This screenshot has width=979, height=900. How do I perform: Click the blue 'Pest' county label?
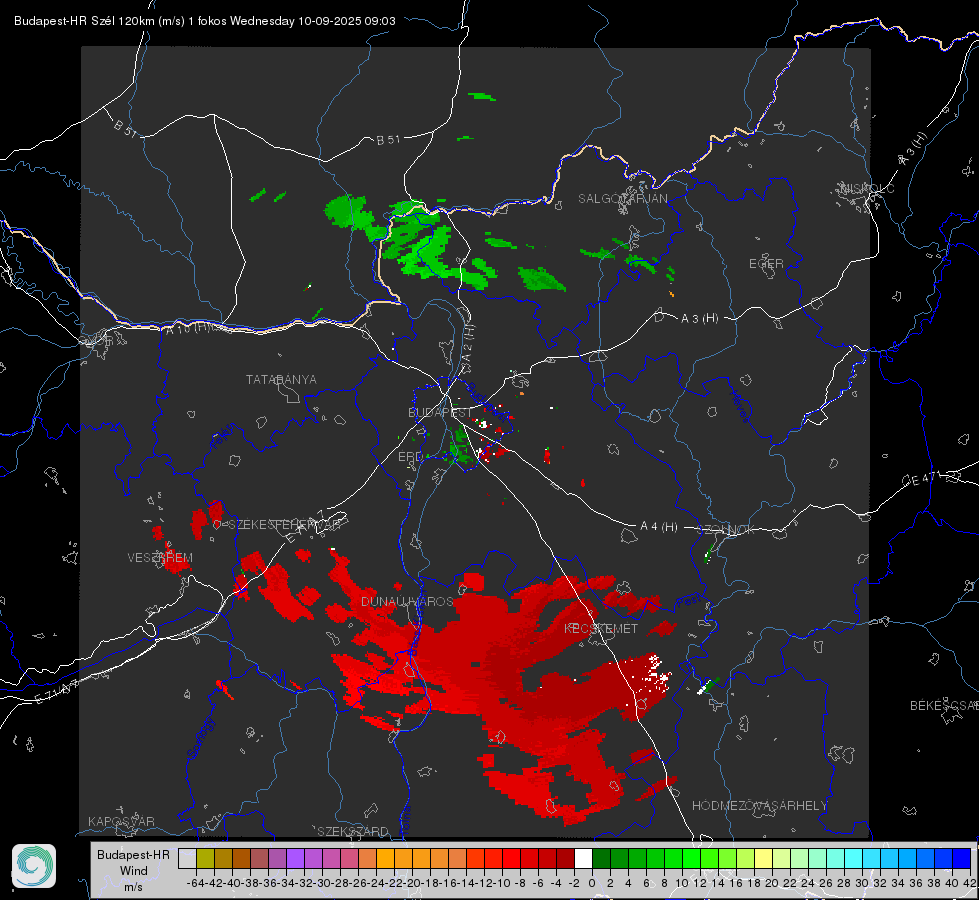click(x=689, y=602)
